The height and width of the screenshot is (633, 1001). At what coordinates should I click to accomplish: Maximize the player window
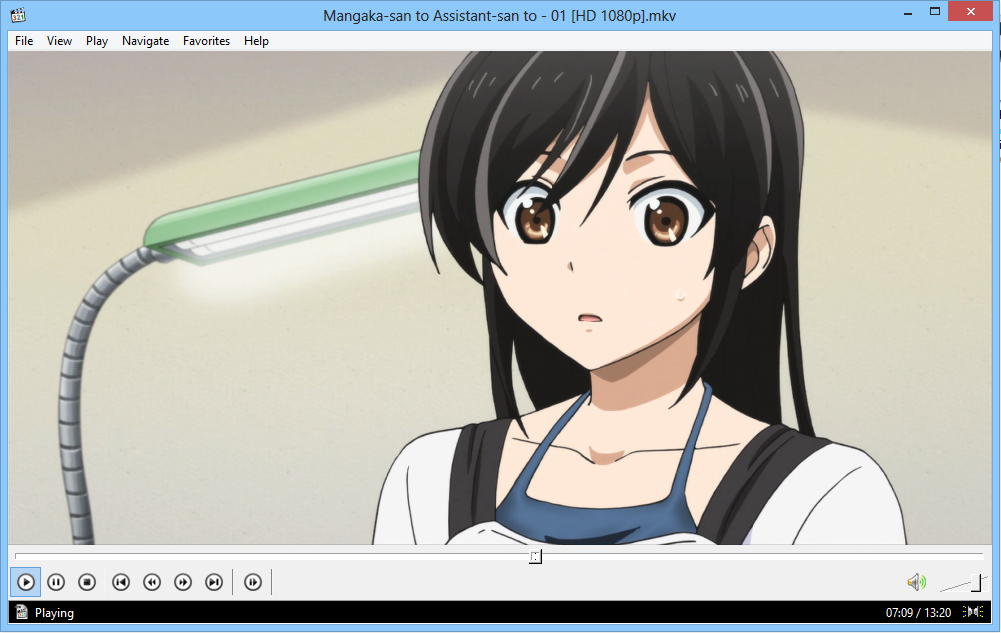(935, 11)
